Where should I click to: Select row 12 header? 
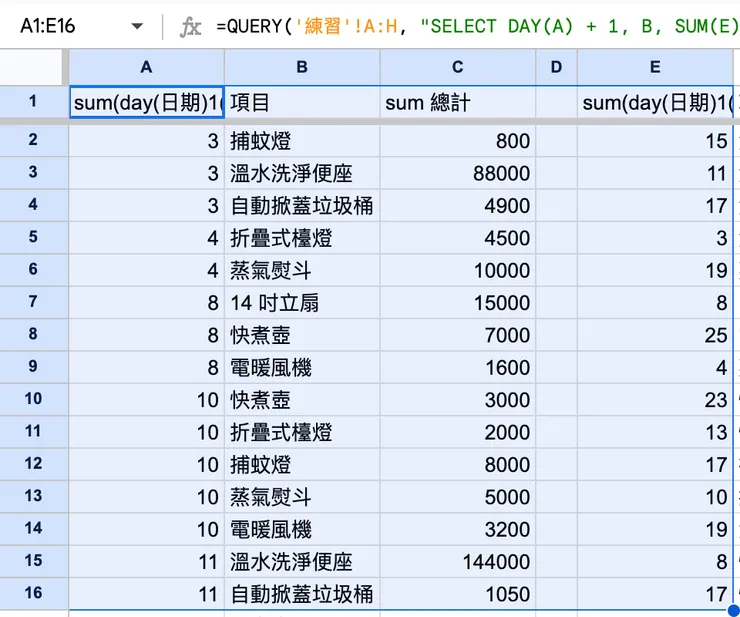pos(33,464)
